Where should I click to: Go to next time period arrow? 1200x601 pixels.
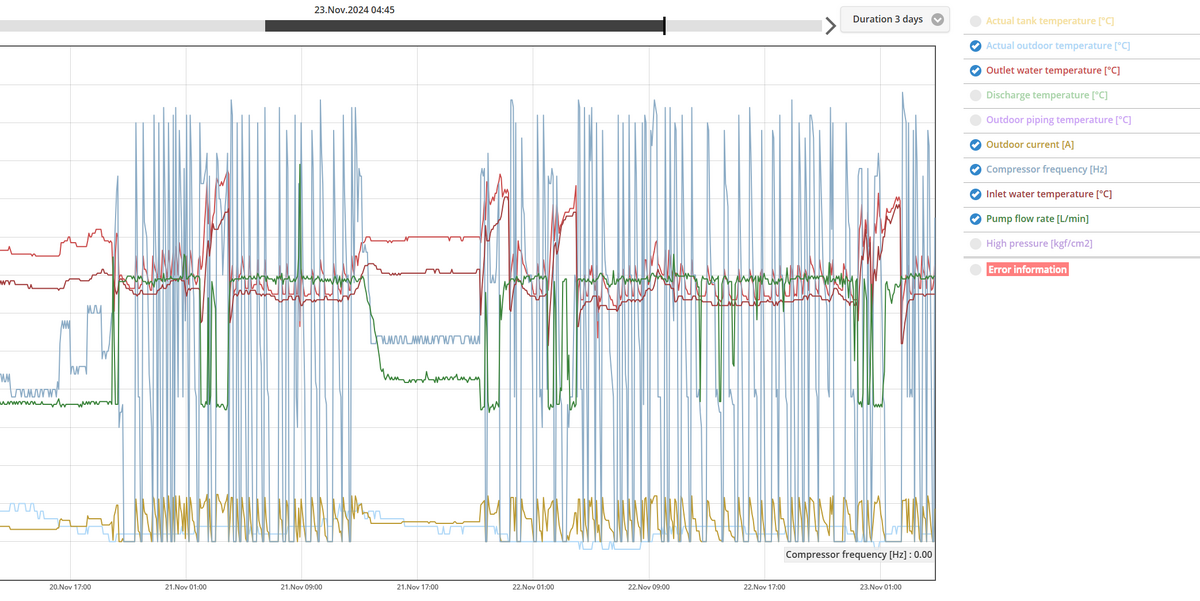[x=830, y=26]
